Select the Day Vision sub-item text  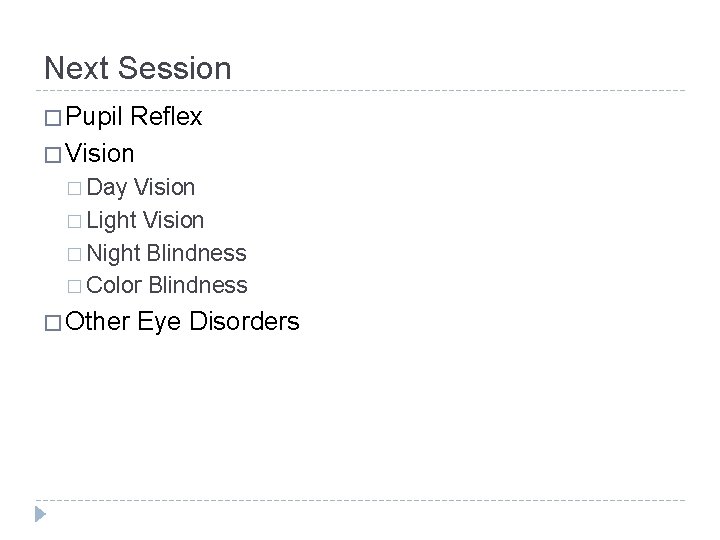[x=141, y=187]
